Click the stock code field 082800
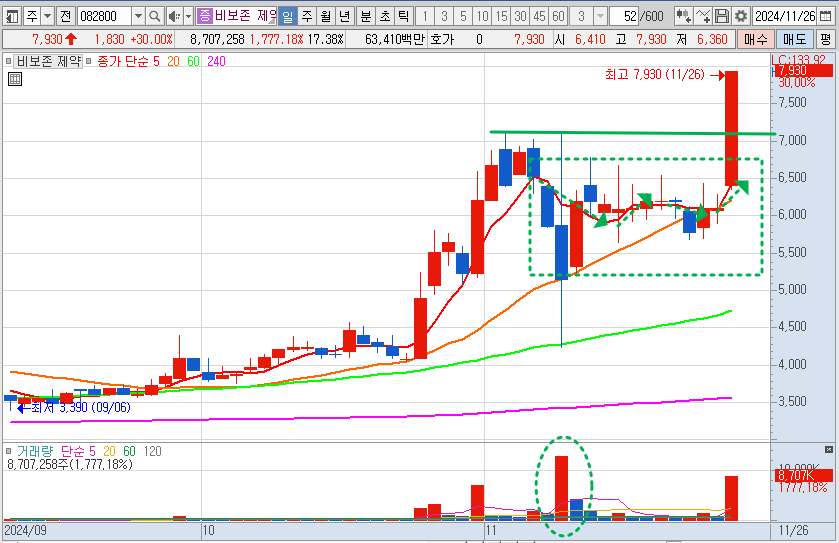The height and width of the screenshot is (543, 839). [x=104, y=17]
